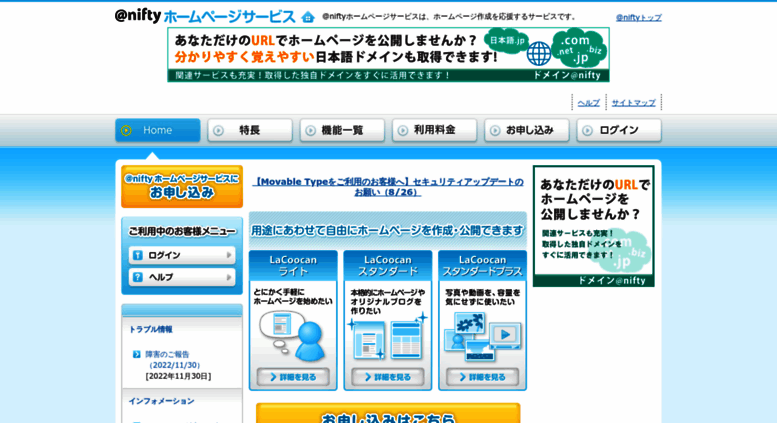Click the photos and video illustration

(483, 337)
